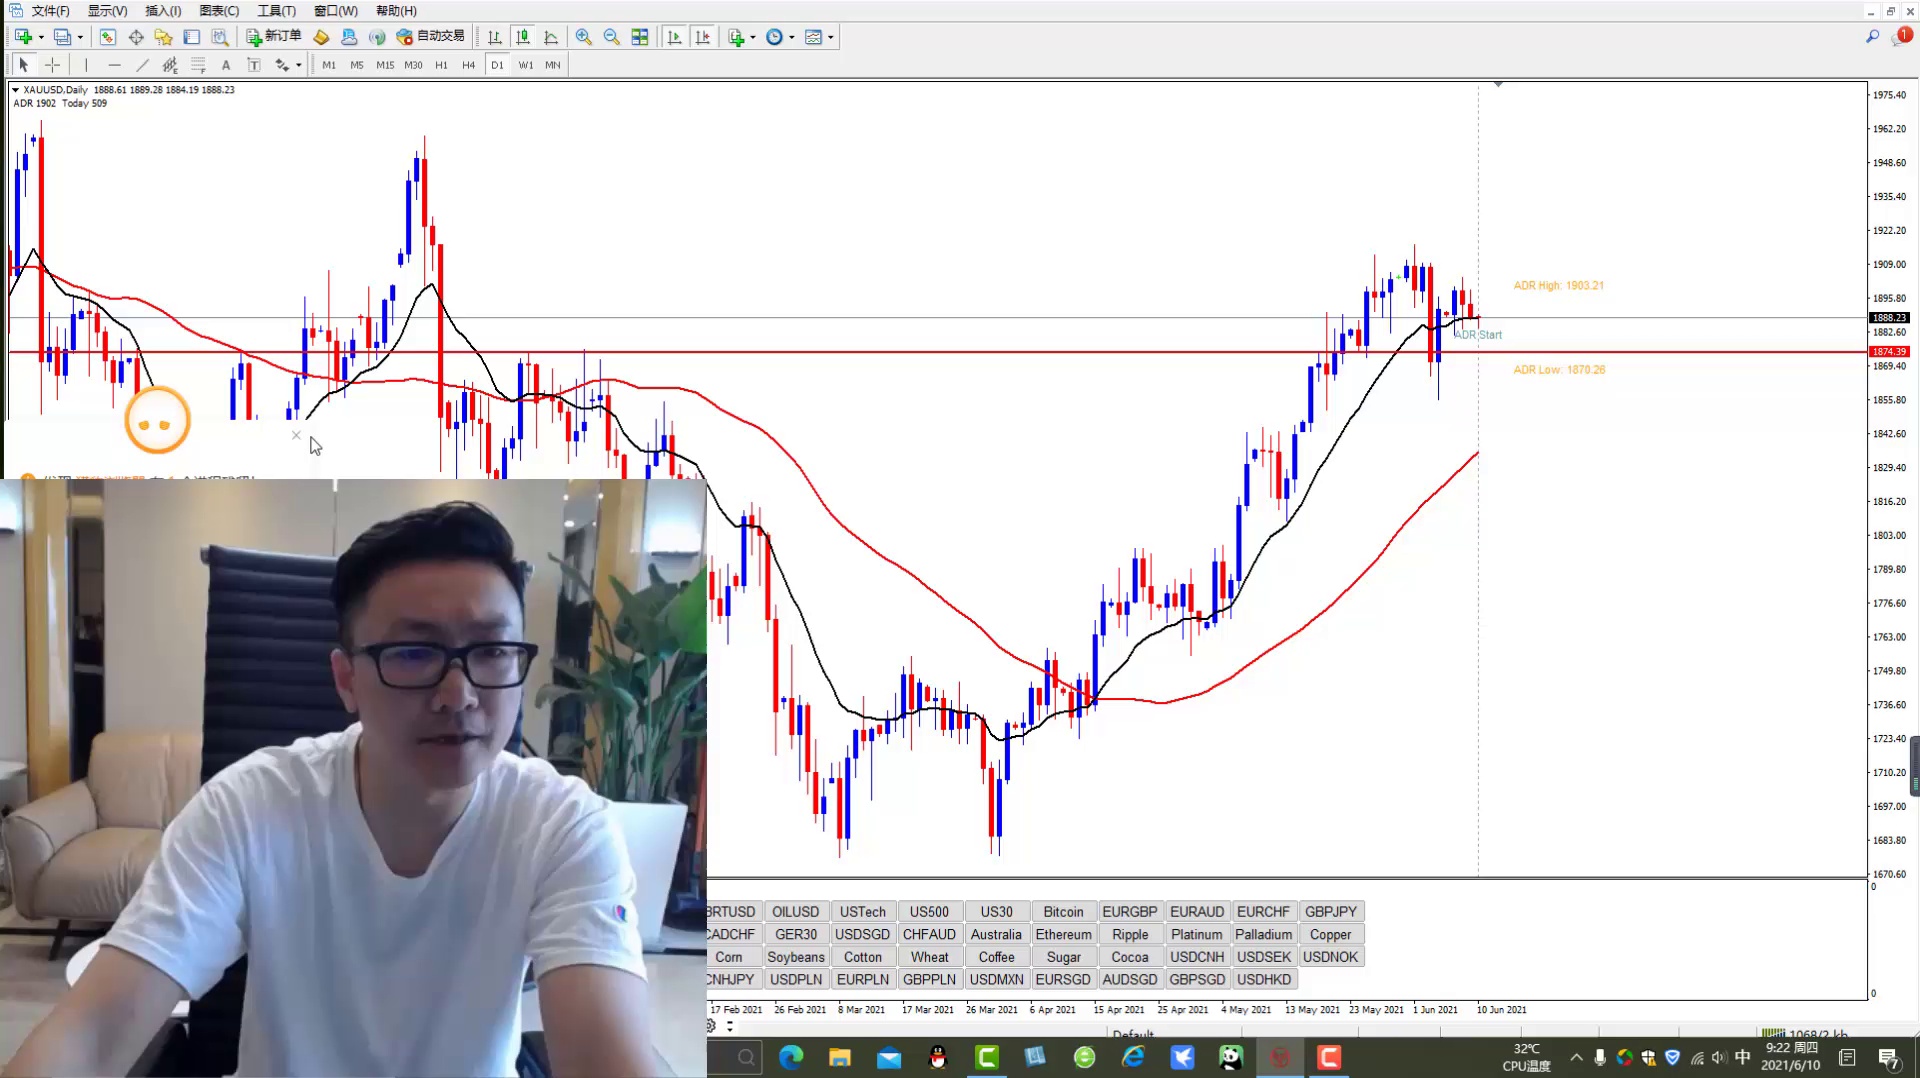Screen dimensions: 1920x1078
Task: Open new chart toolbar icon
Action: (x=23, y=37)
